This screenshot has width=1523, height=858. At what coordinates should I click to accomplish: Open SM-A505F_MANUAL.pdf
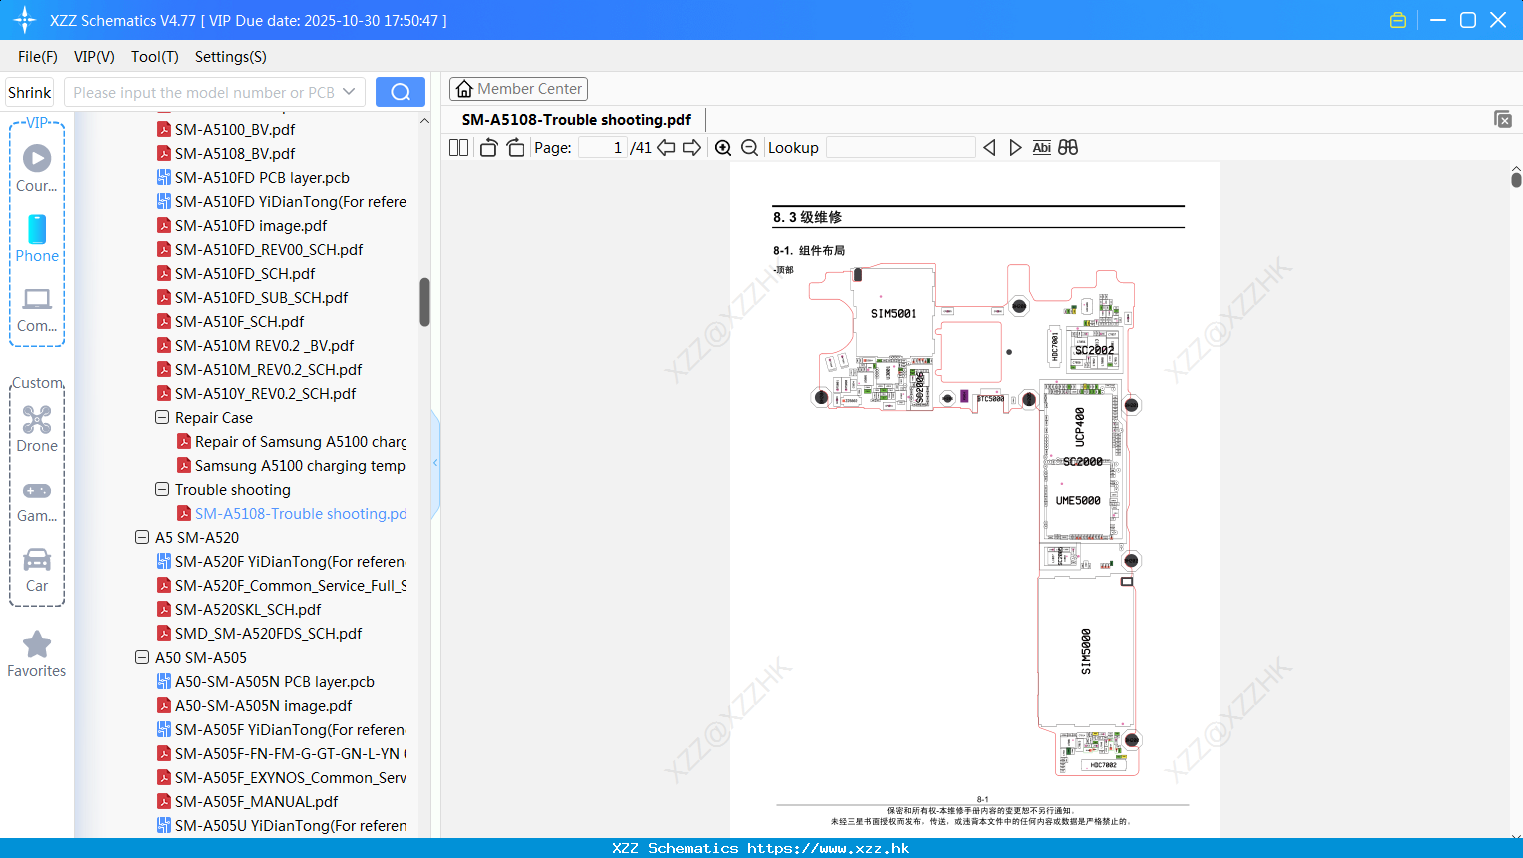[x=257, y=801]
